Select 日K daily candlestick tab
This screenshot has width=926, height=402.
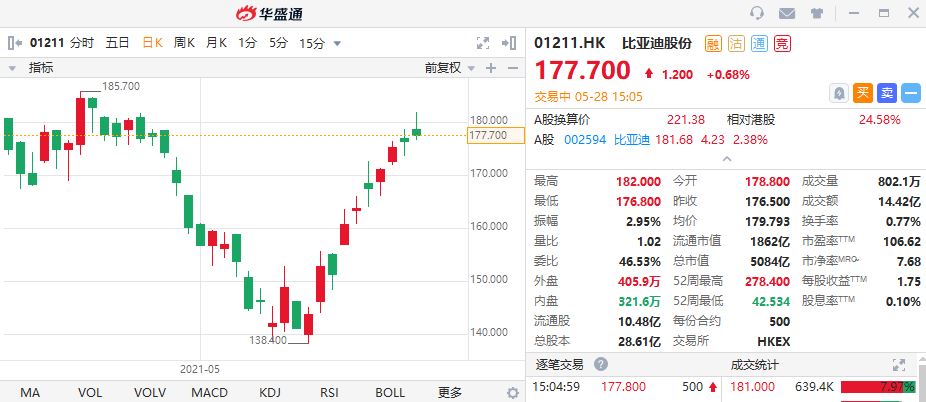click(x=152, y=43)
